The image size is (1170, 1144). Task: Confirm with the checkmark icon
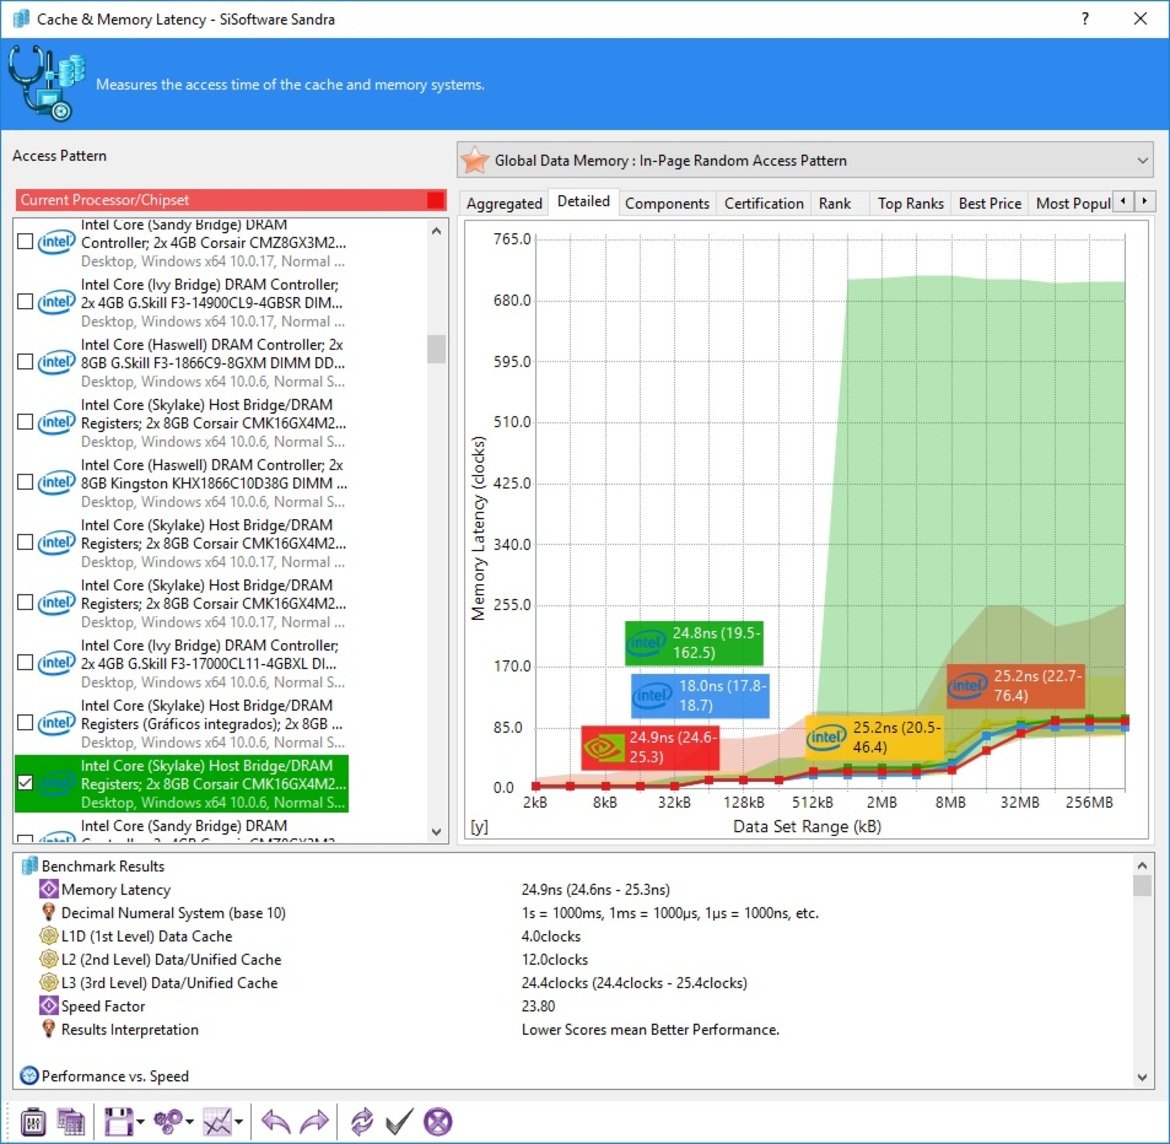click(x=399, y=1121)
